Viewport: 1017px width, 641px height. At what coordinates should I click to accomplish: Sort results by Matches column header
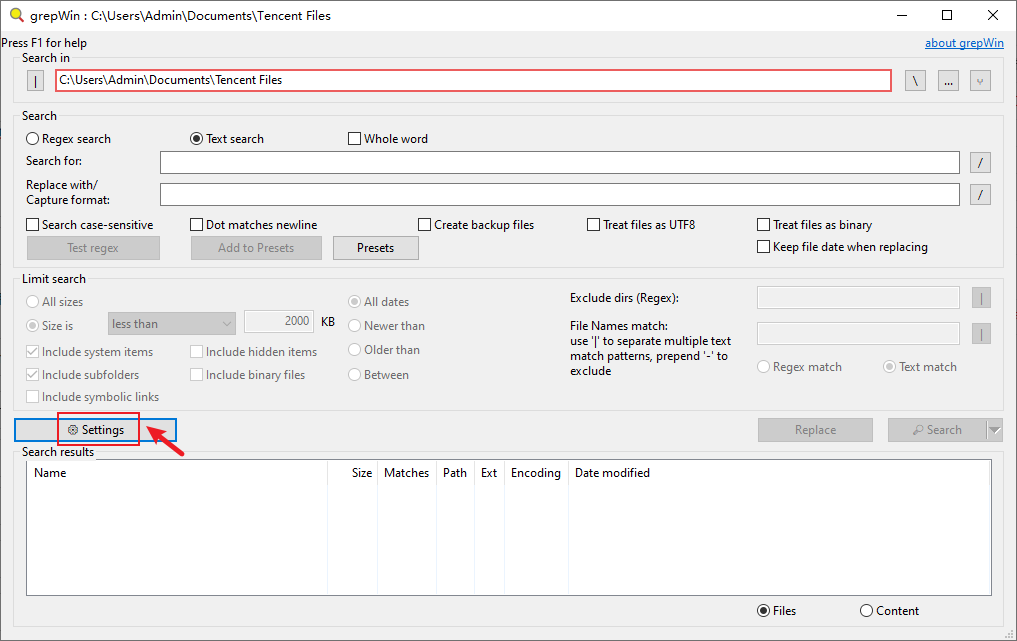point(406,473)
